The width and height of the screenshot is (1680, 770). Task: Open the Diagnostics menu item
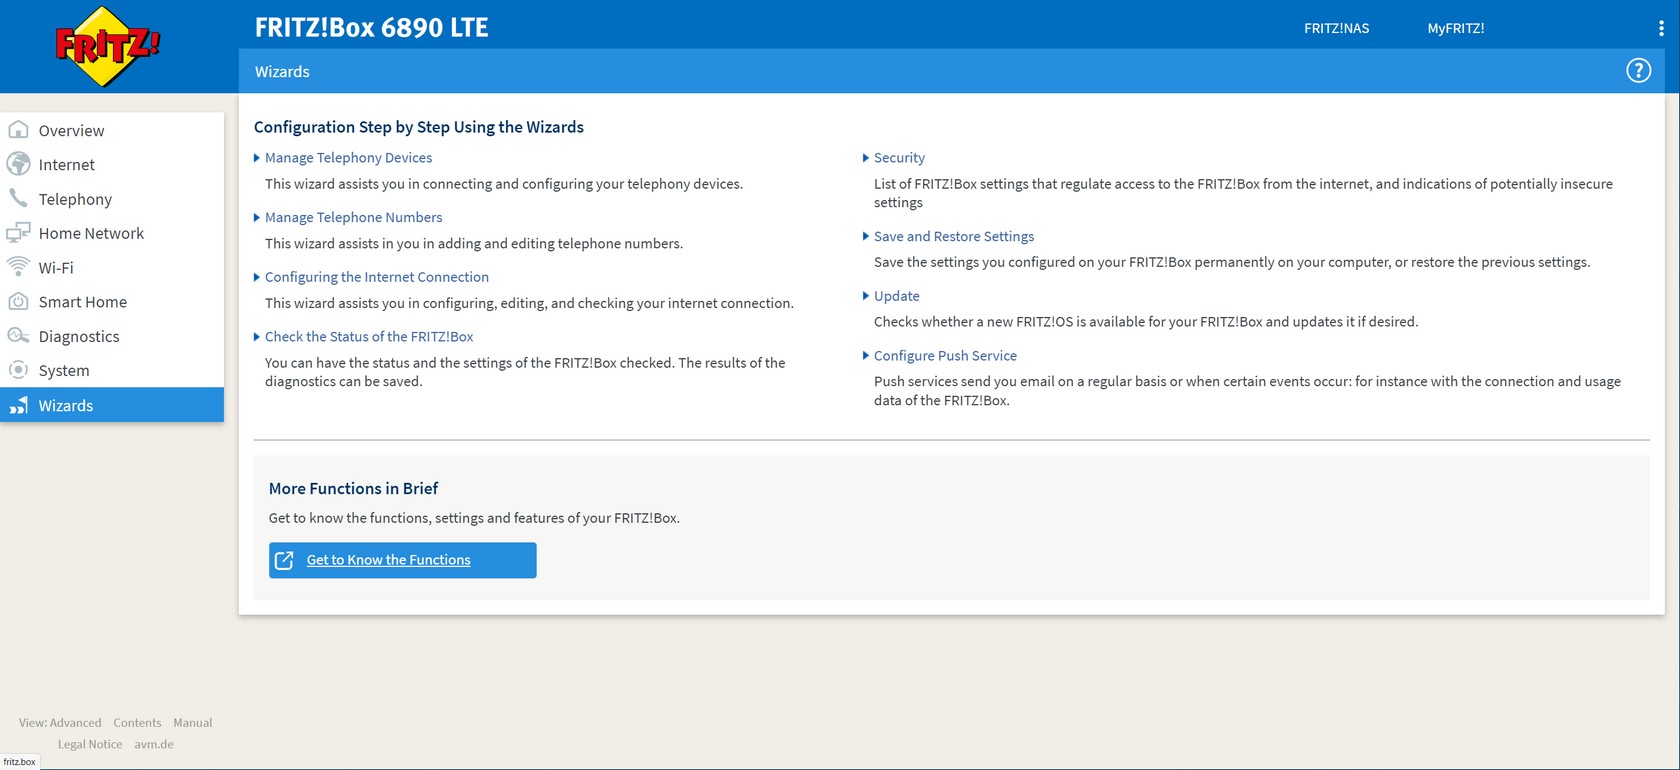[112, 336]
